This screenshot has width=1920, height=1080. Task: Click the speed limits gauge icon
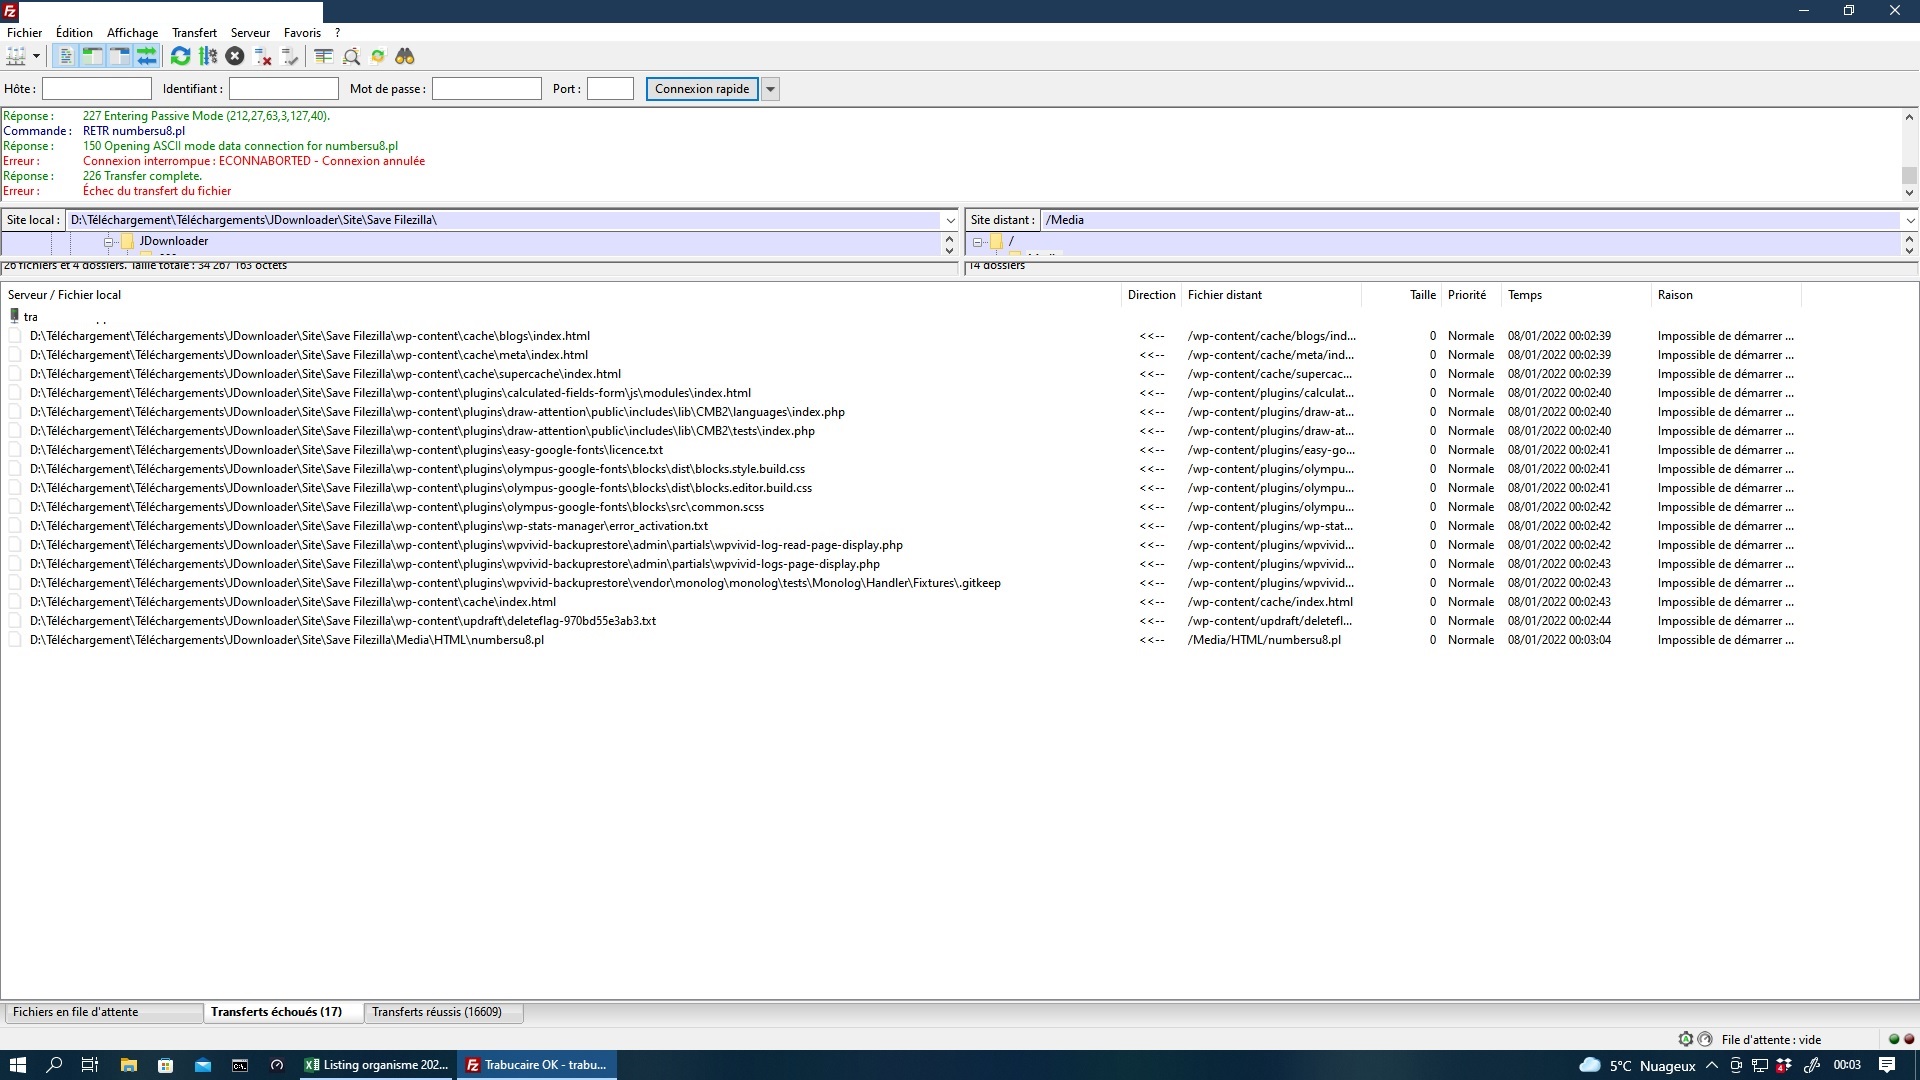click(1705, 1039)
